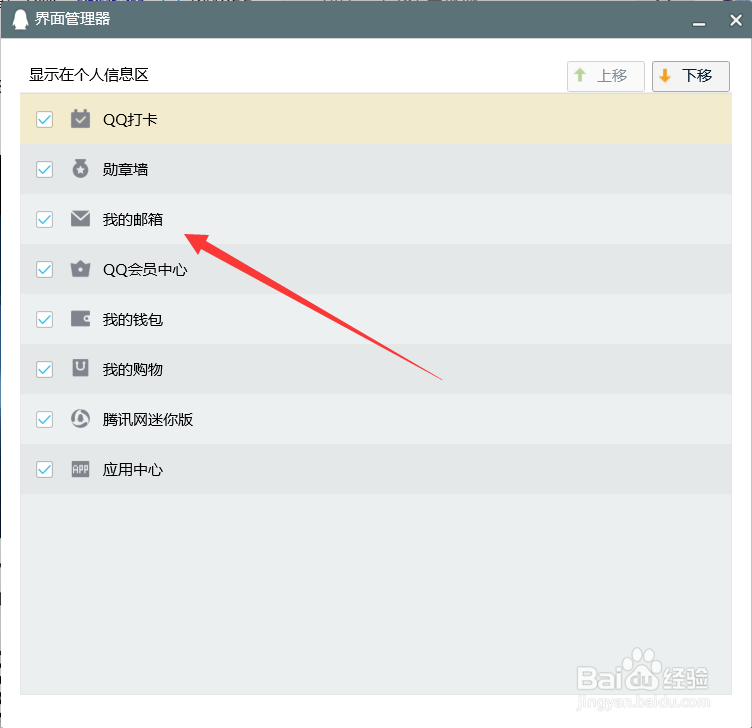Viewport: 752px width, 728px height.
Task: Select the 应用中心 row label
Action: [133, 469]
